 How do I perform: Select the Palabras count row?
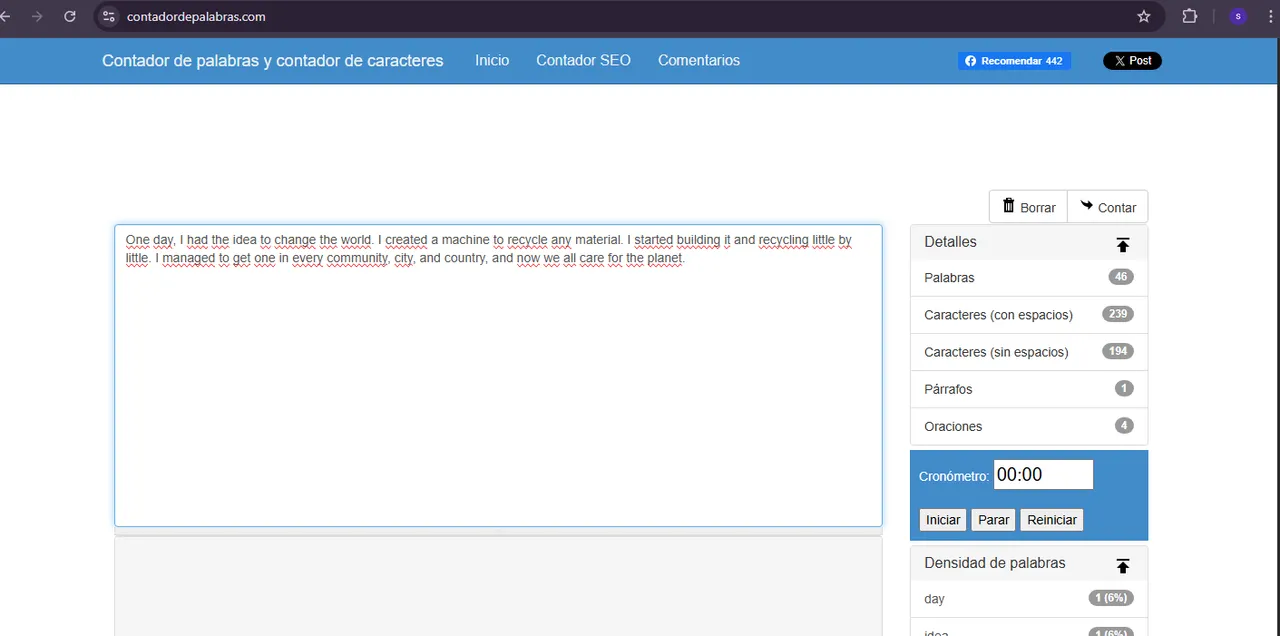[x=1029, y=278]
